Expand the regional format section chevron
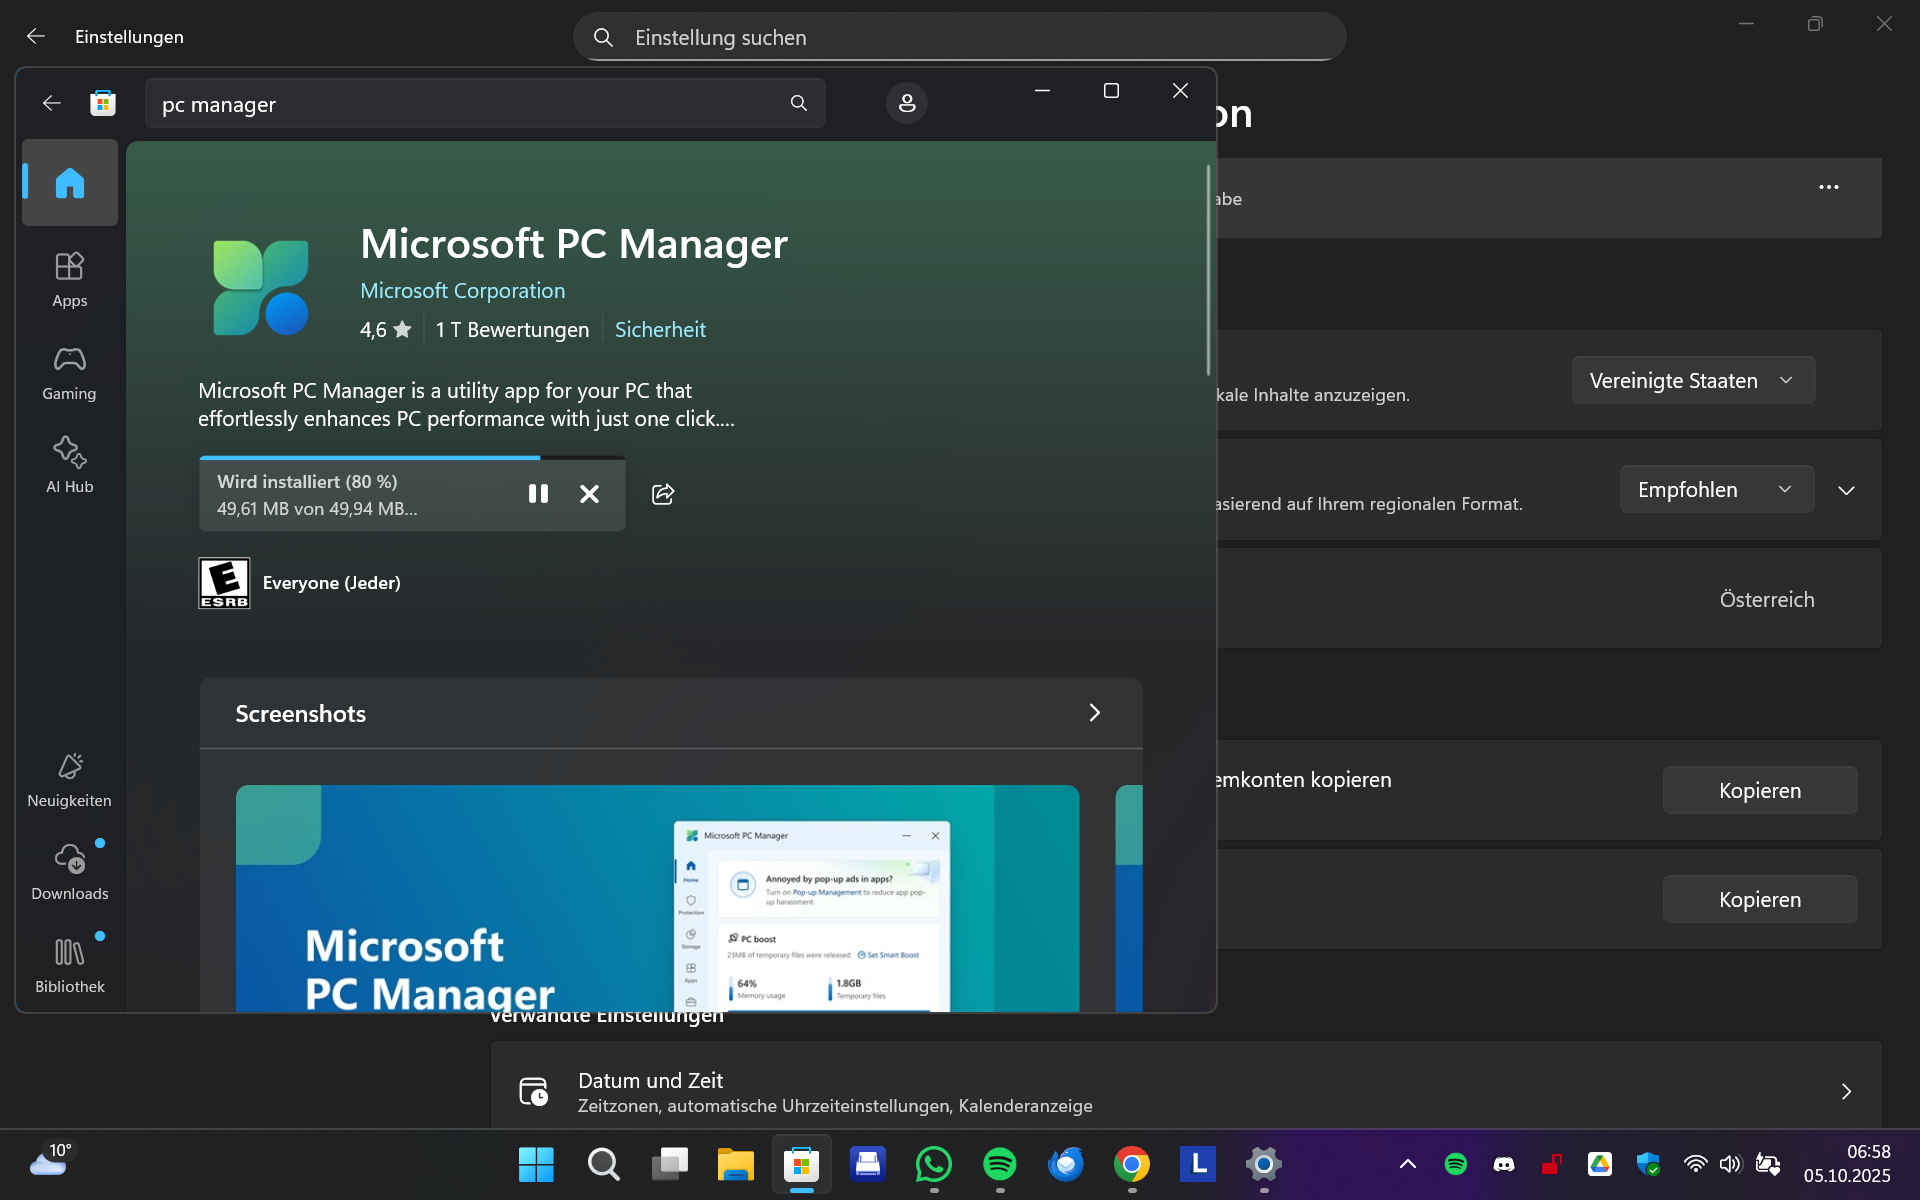The width and height of the screenshot is (1920, 1200). (x=1846, y=490)
